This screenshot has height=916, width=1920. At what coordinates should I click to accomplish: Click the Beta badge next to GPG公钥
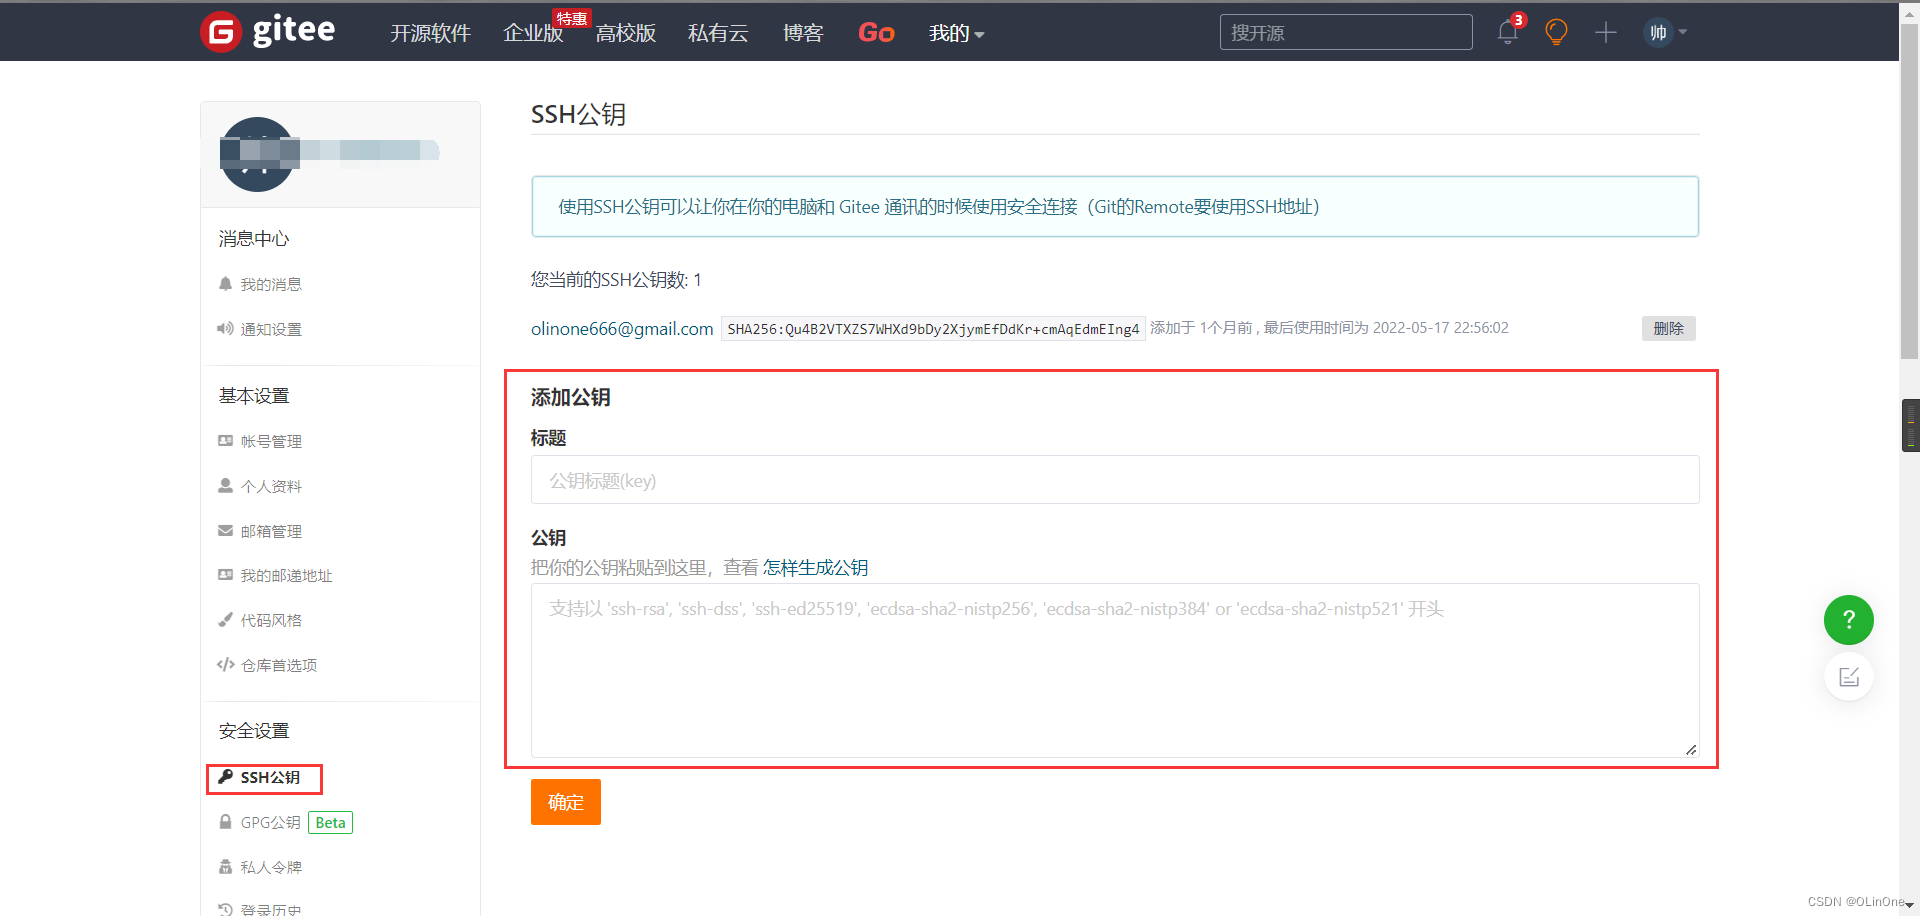pos(330,822)
